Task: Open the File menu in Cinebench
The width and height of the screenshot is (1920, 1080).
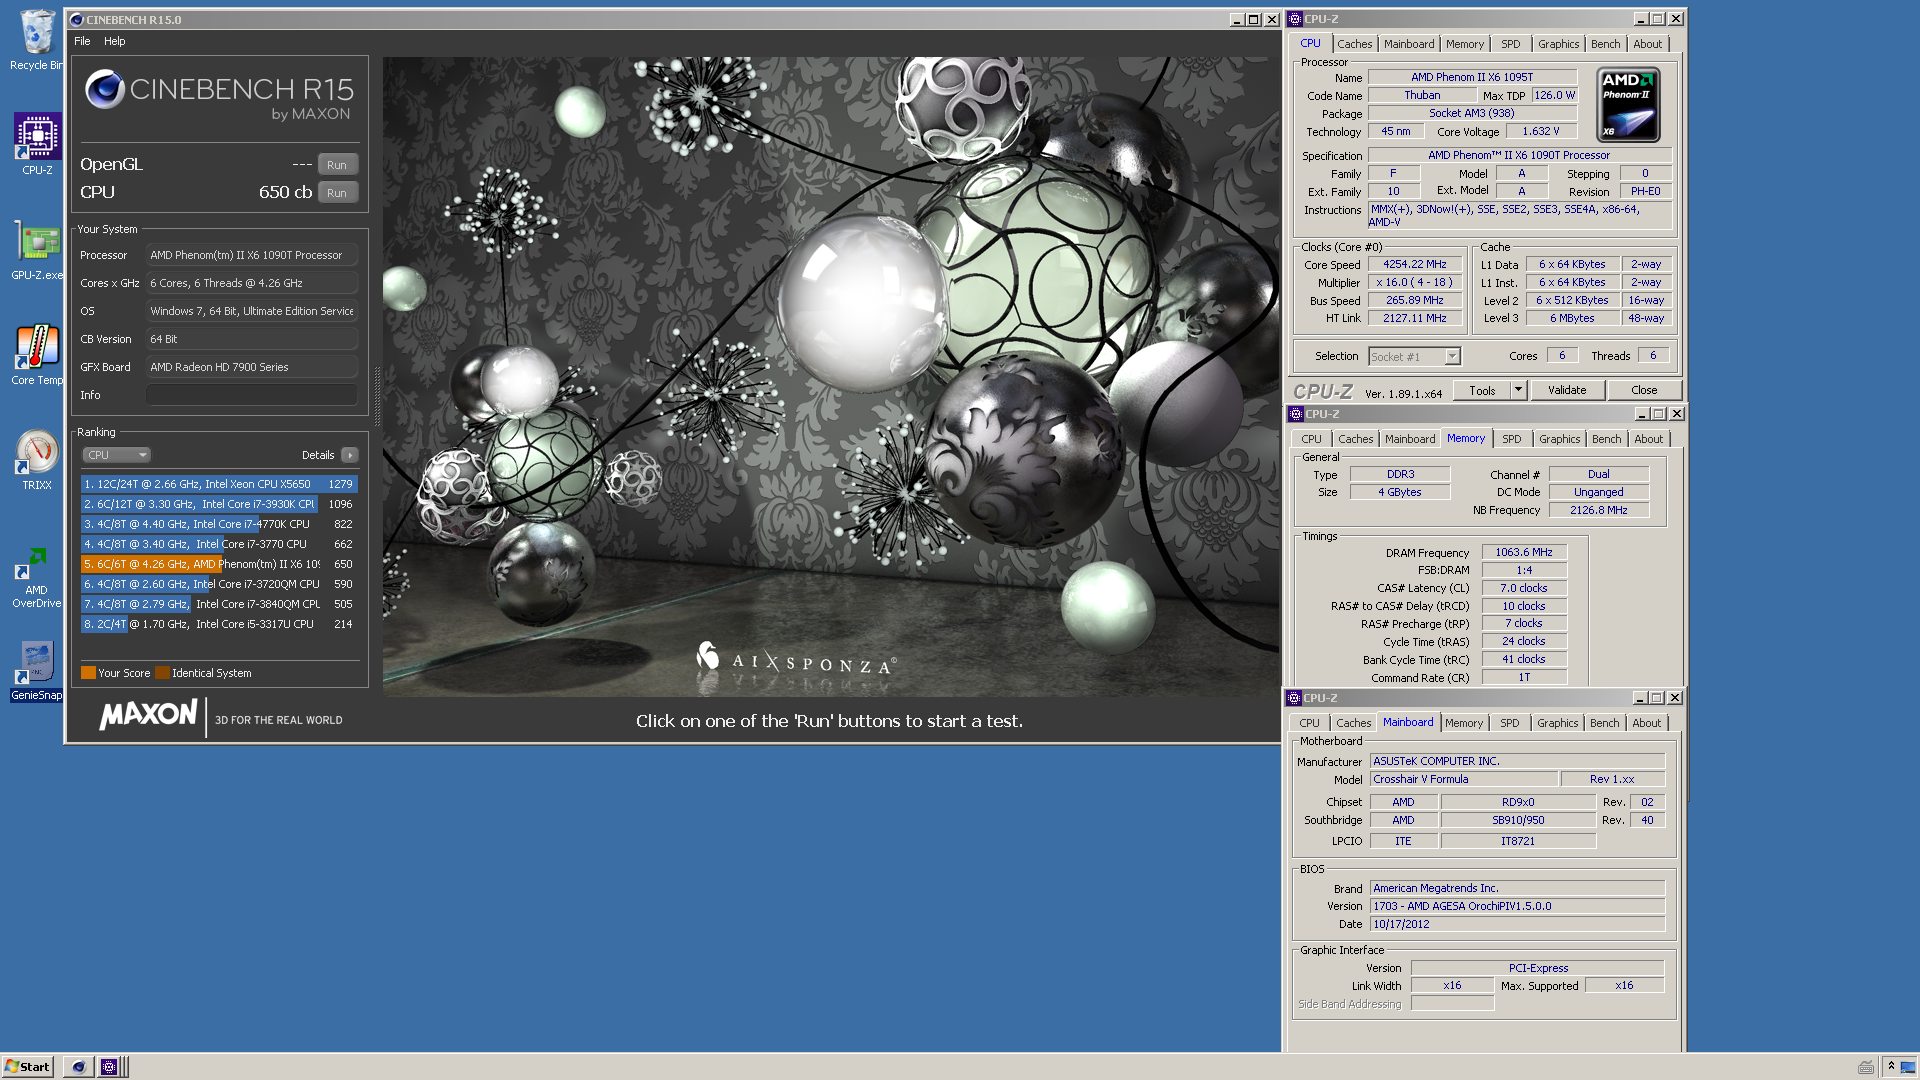Action: coord(82,41)
